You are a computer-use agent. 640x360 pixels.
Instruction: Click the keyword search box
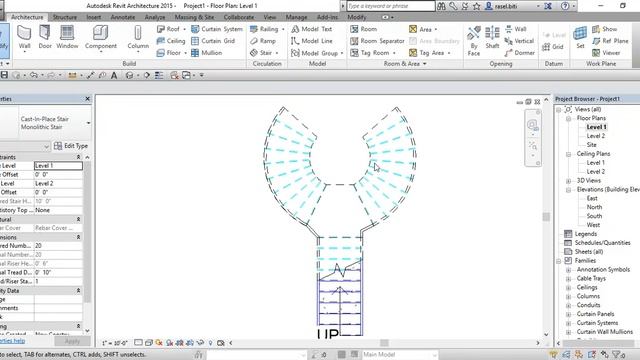point(391,6)
